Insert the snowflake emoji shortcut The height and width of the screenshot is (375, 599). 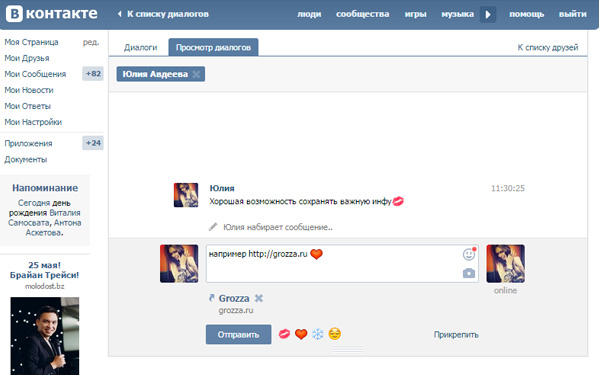(x=317, y=334)
